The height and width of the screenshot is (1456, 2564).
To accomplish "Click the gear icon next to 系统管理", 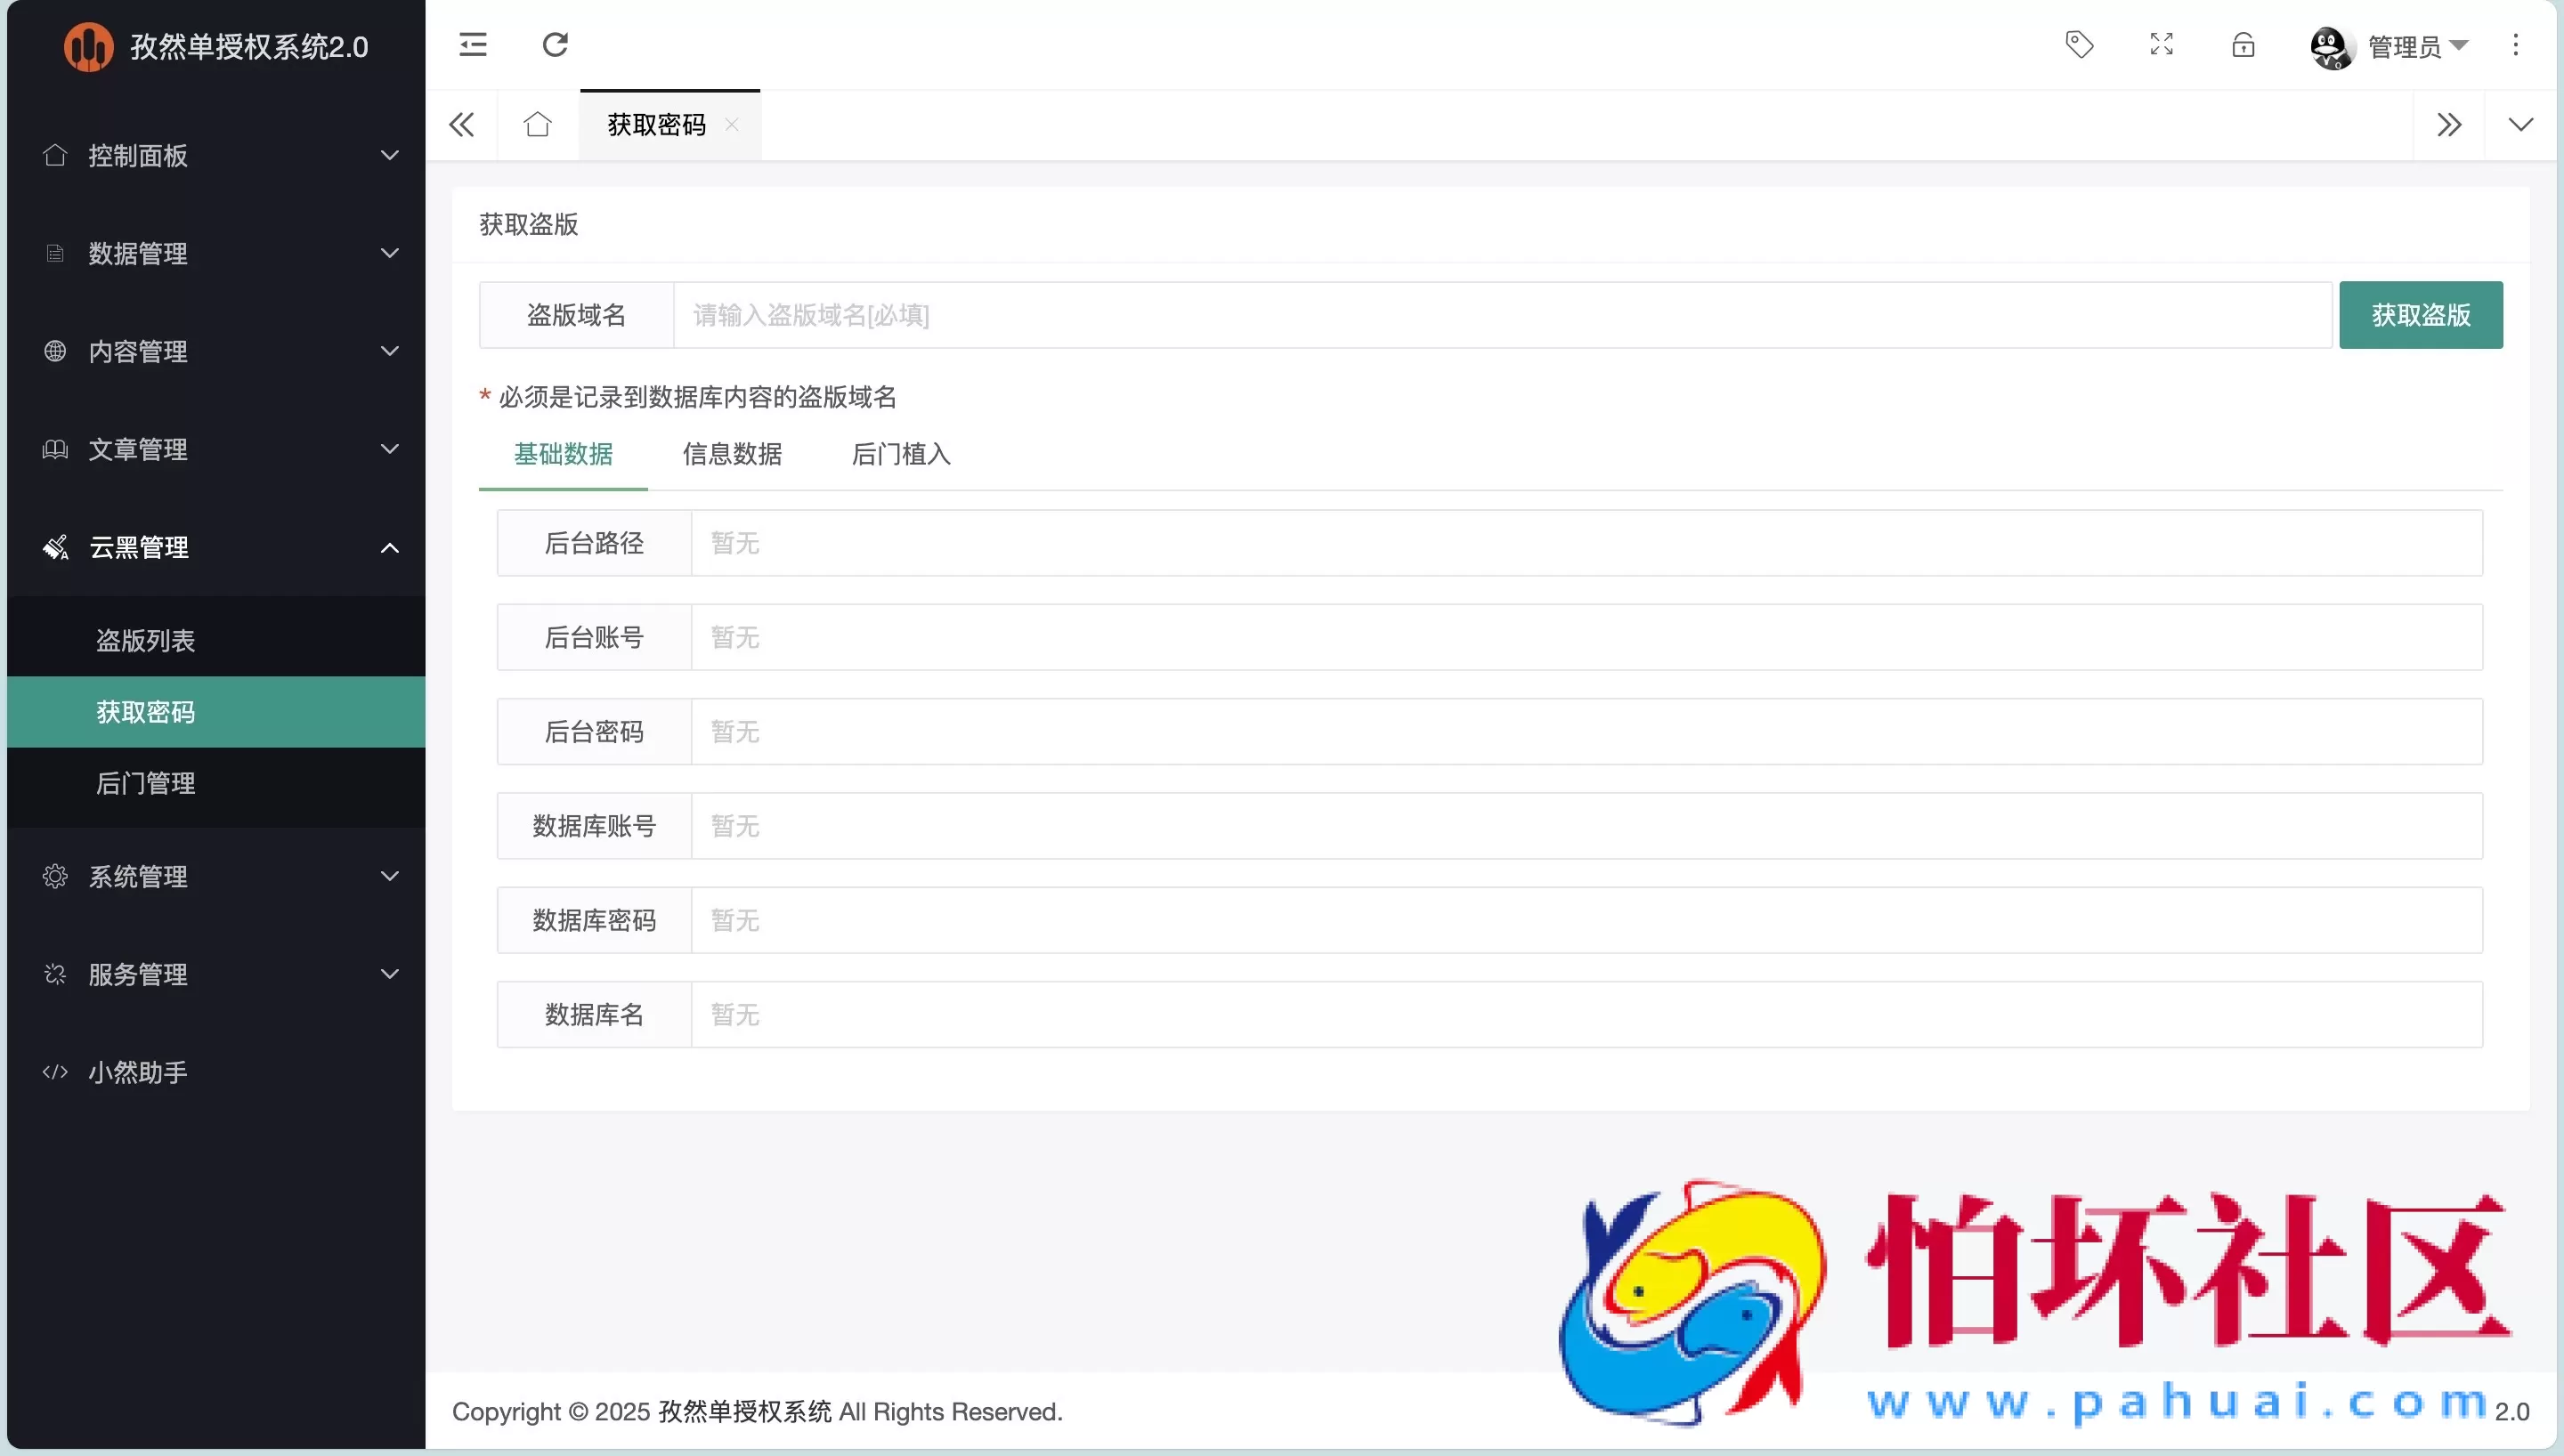I will coord(55,875).
